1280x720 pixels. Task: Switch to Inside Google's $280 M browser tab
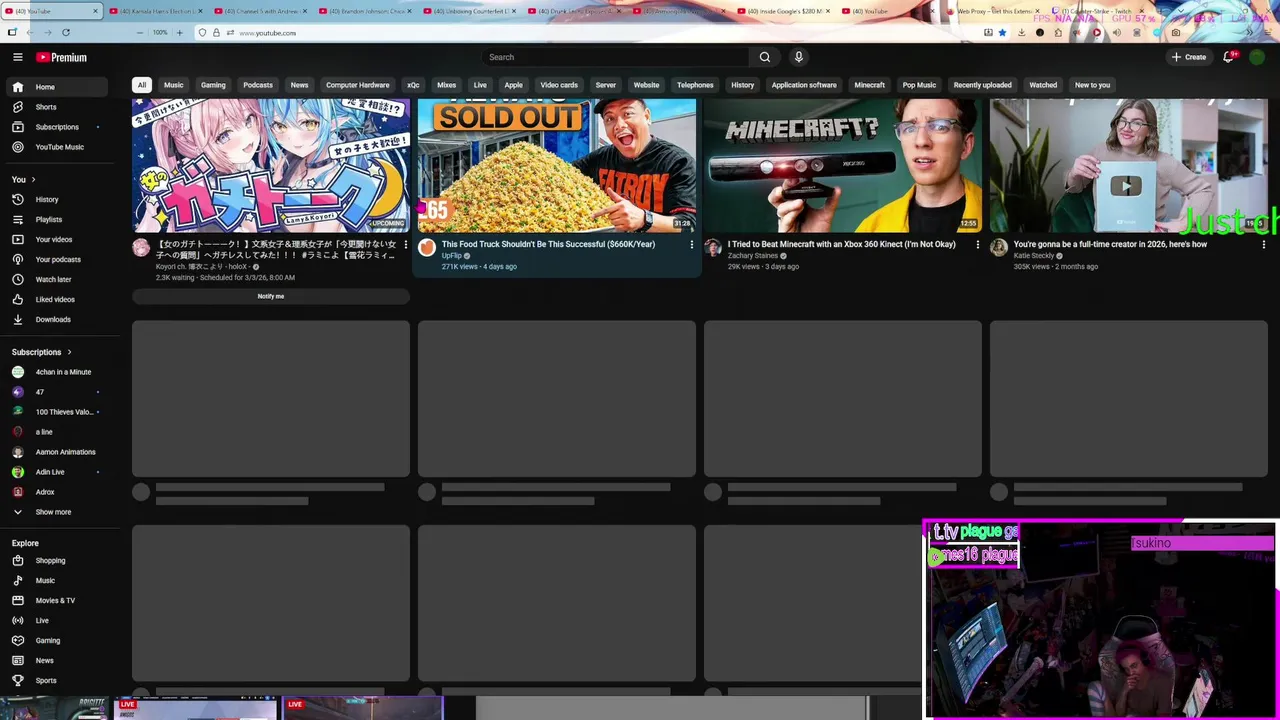785,11
